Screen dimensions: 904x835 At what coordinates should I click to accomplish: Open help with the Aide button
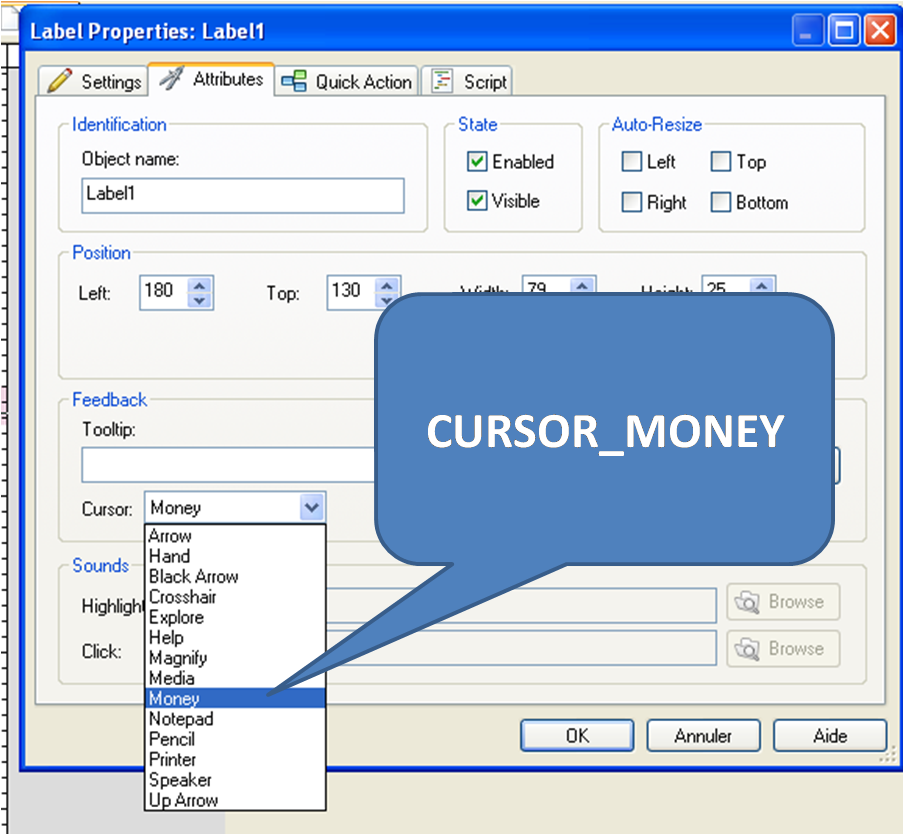tap(829, 736)
